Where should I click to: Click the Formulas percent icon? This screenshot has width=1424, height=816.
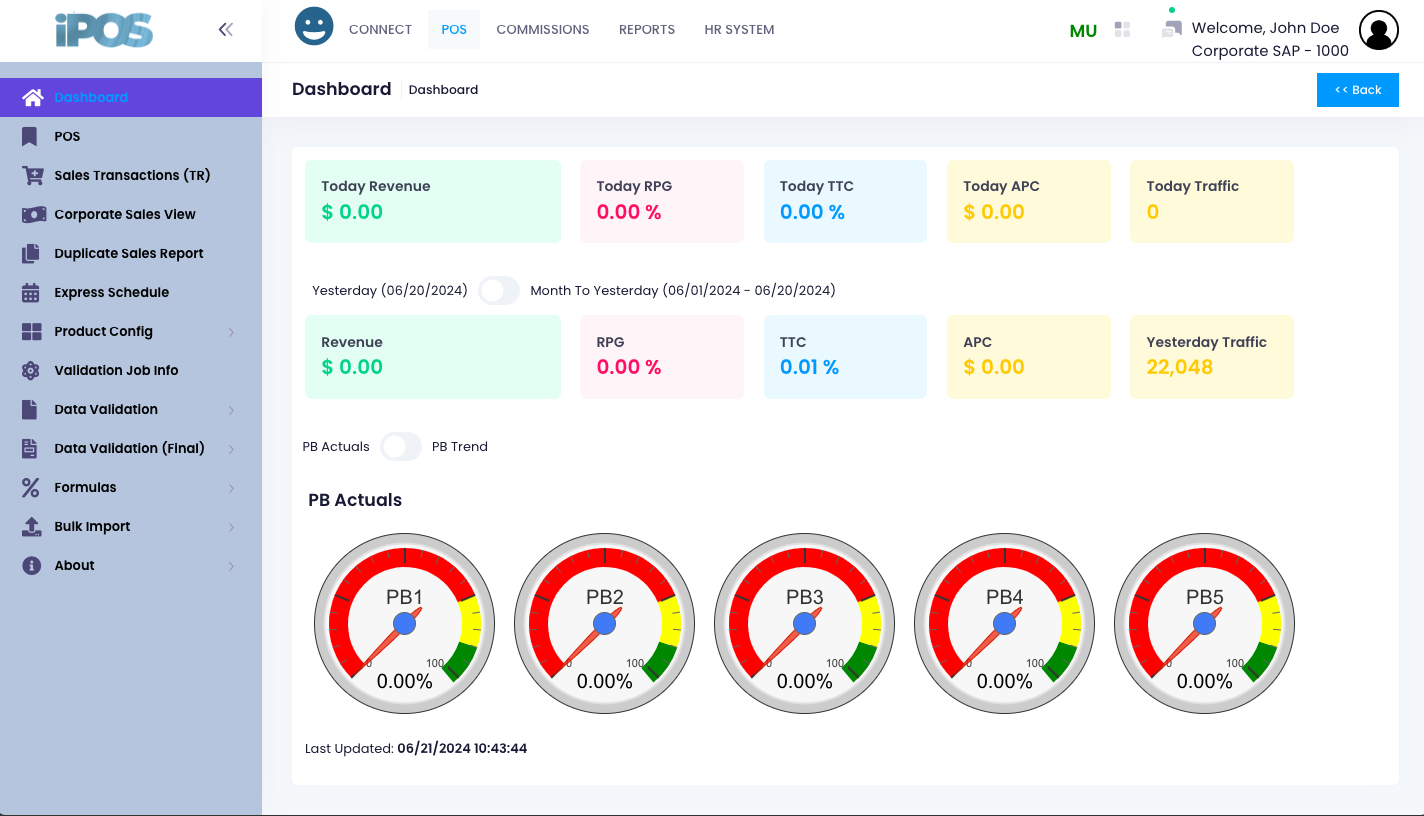click(x=31, y=487)
